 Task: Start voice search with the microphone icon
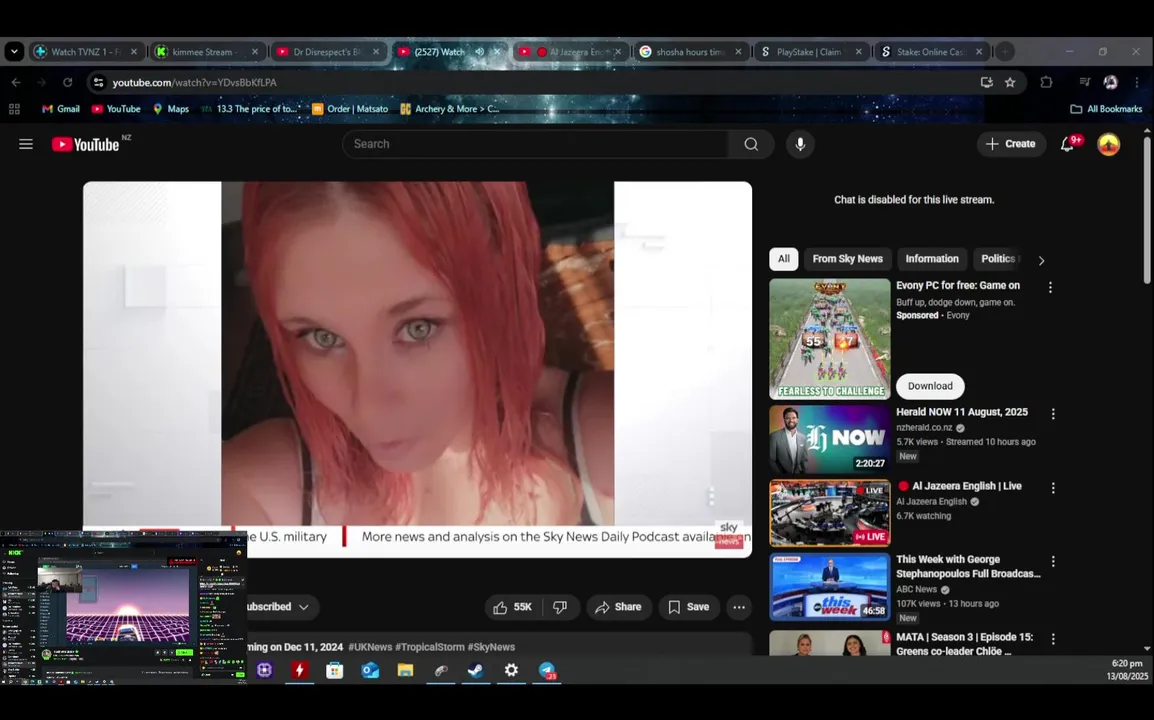point(800,144)
